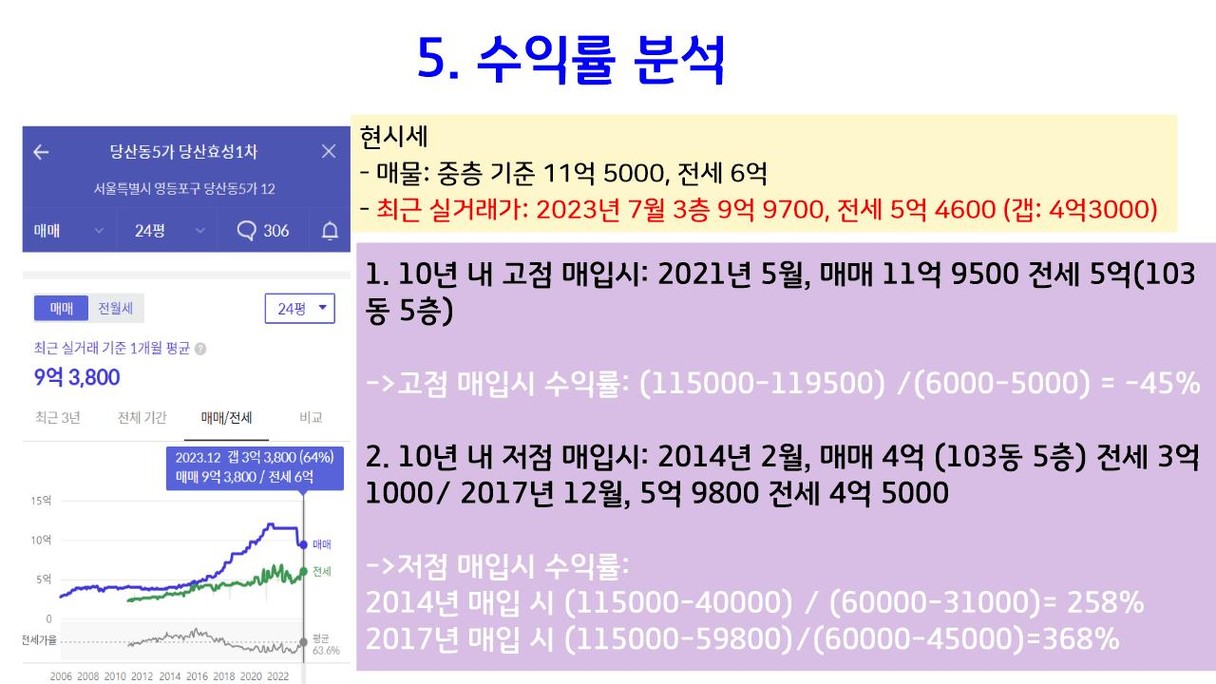Viewport: 1216px width, 684px height.
Task: Switch to the 최근 3년 tab
Action: point(57,418)
